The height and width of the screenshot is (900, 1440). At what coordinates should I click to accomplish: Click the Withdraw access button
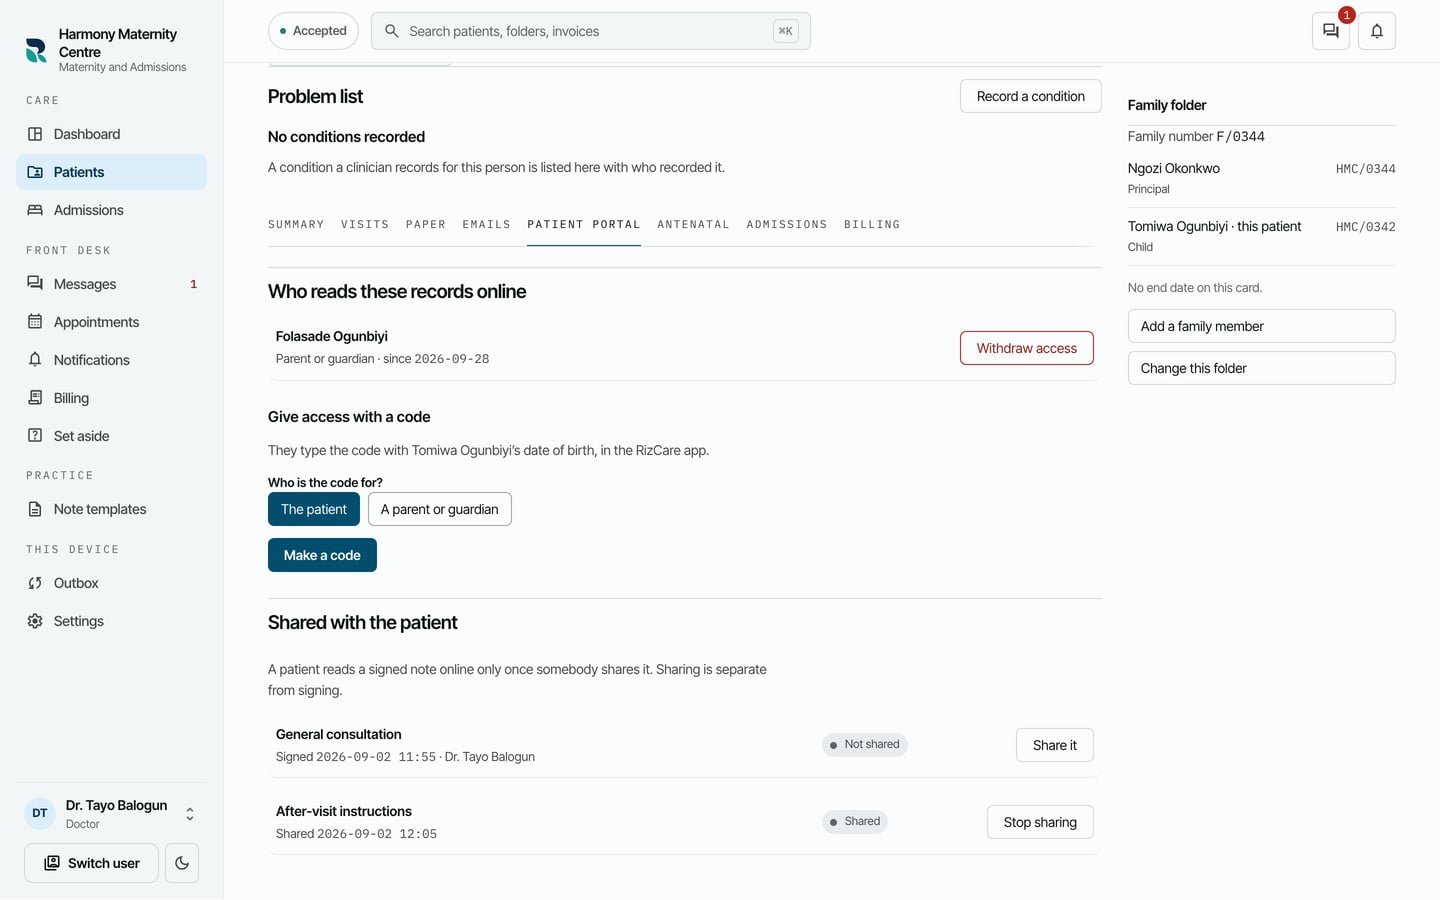tap(1027, 348)
